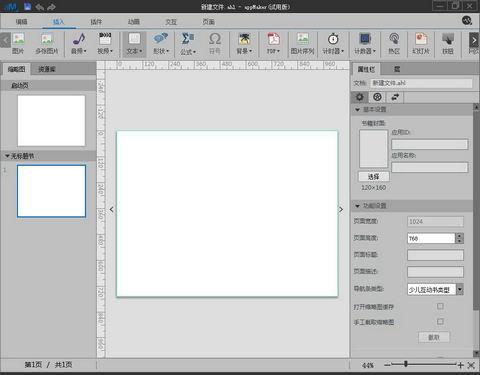Click the zoom out minus button
This screenshot has width=480, height=375.
coord(387,365)
